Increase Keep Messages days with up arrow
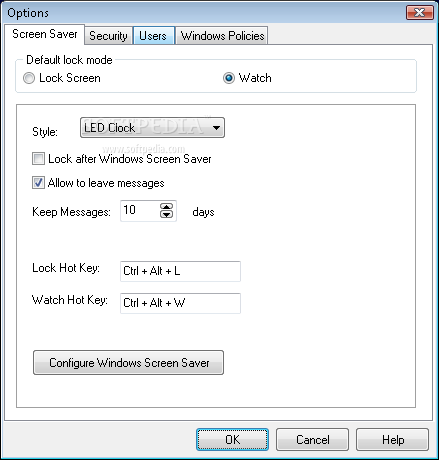439x460 pixels. coord(166,207)
